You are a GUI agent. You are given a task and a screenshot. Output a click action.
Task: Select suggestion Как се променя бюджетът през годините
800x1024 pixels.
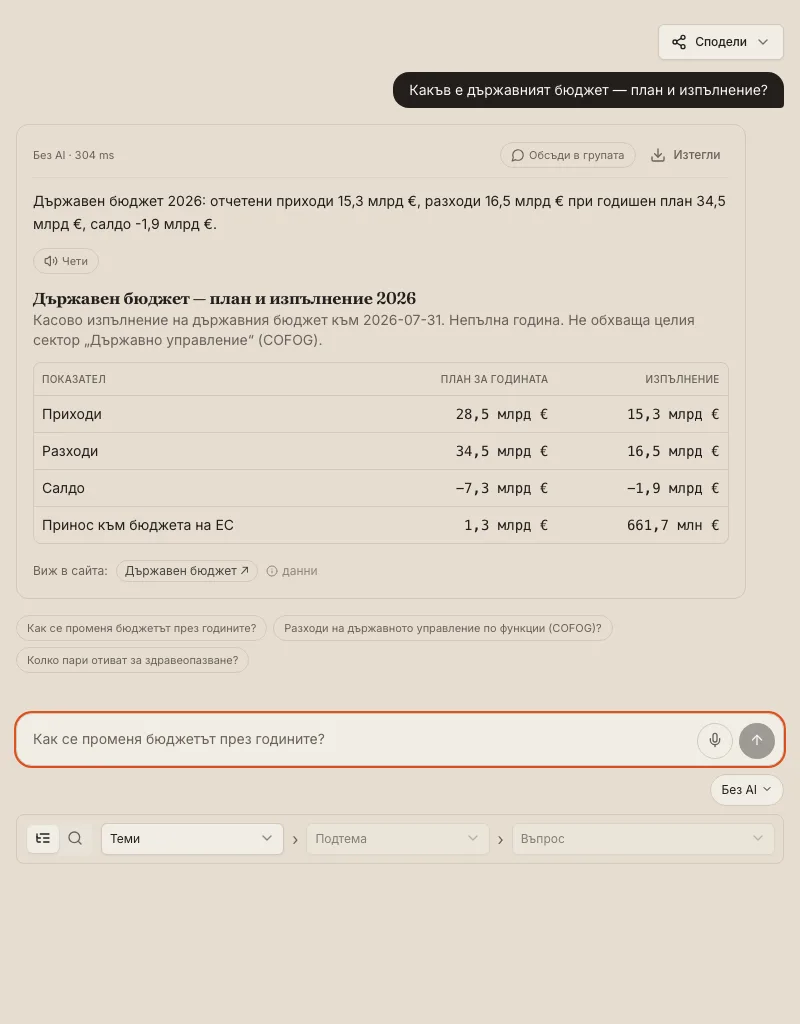pyautogui.click(x=141, y=628)
